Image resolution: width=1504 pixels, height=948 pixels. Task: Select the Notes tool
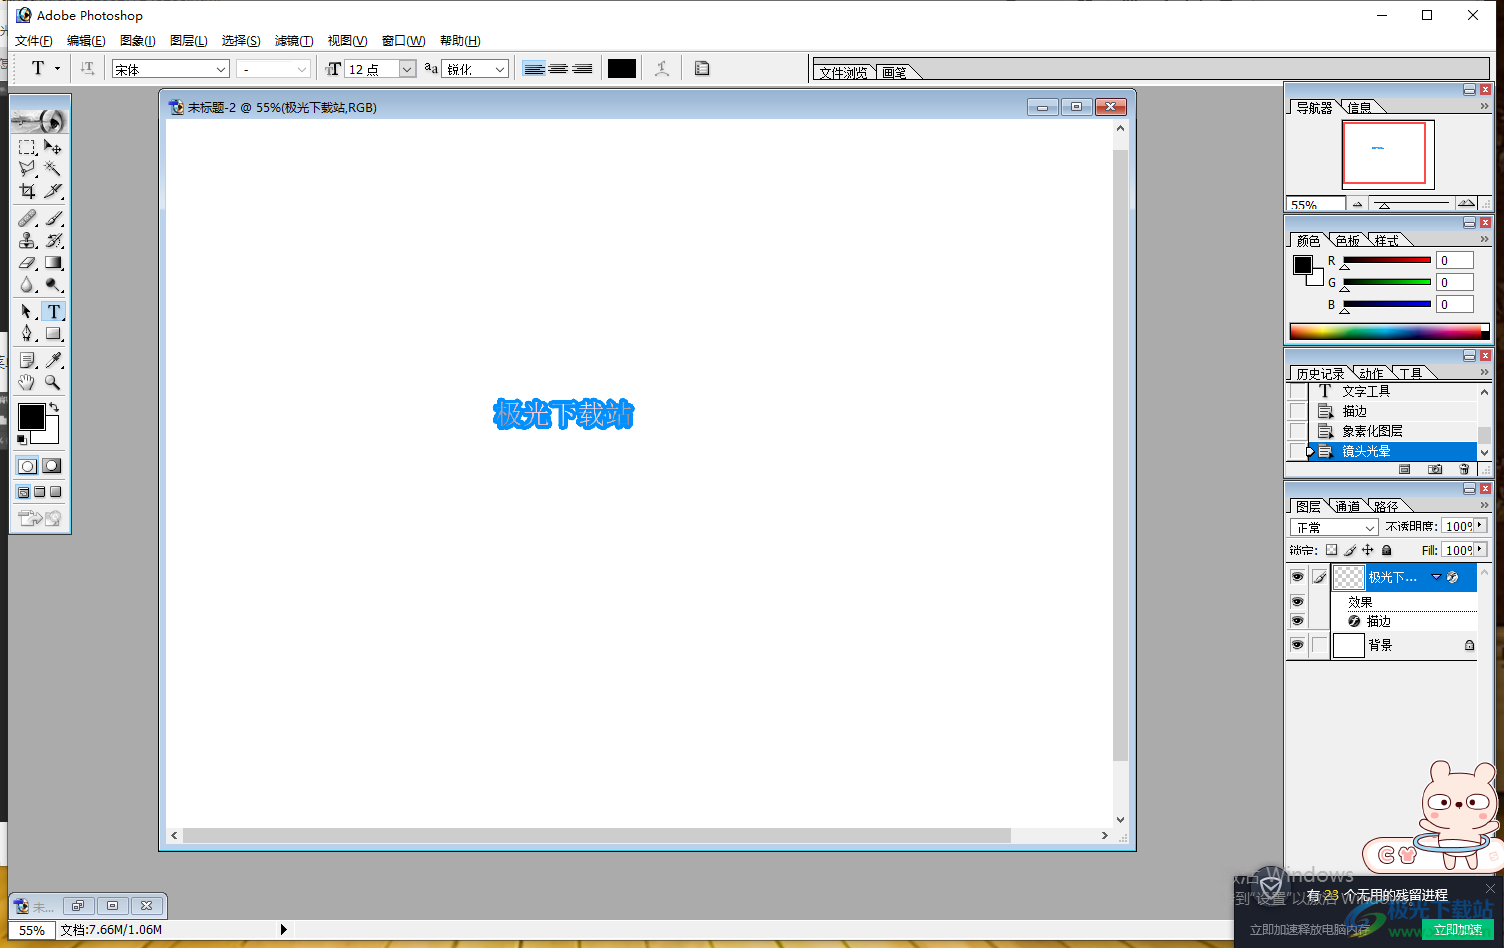click(27, 360)
